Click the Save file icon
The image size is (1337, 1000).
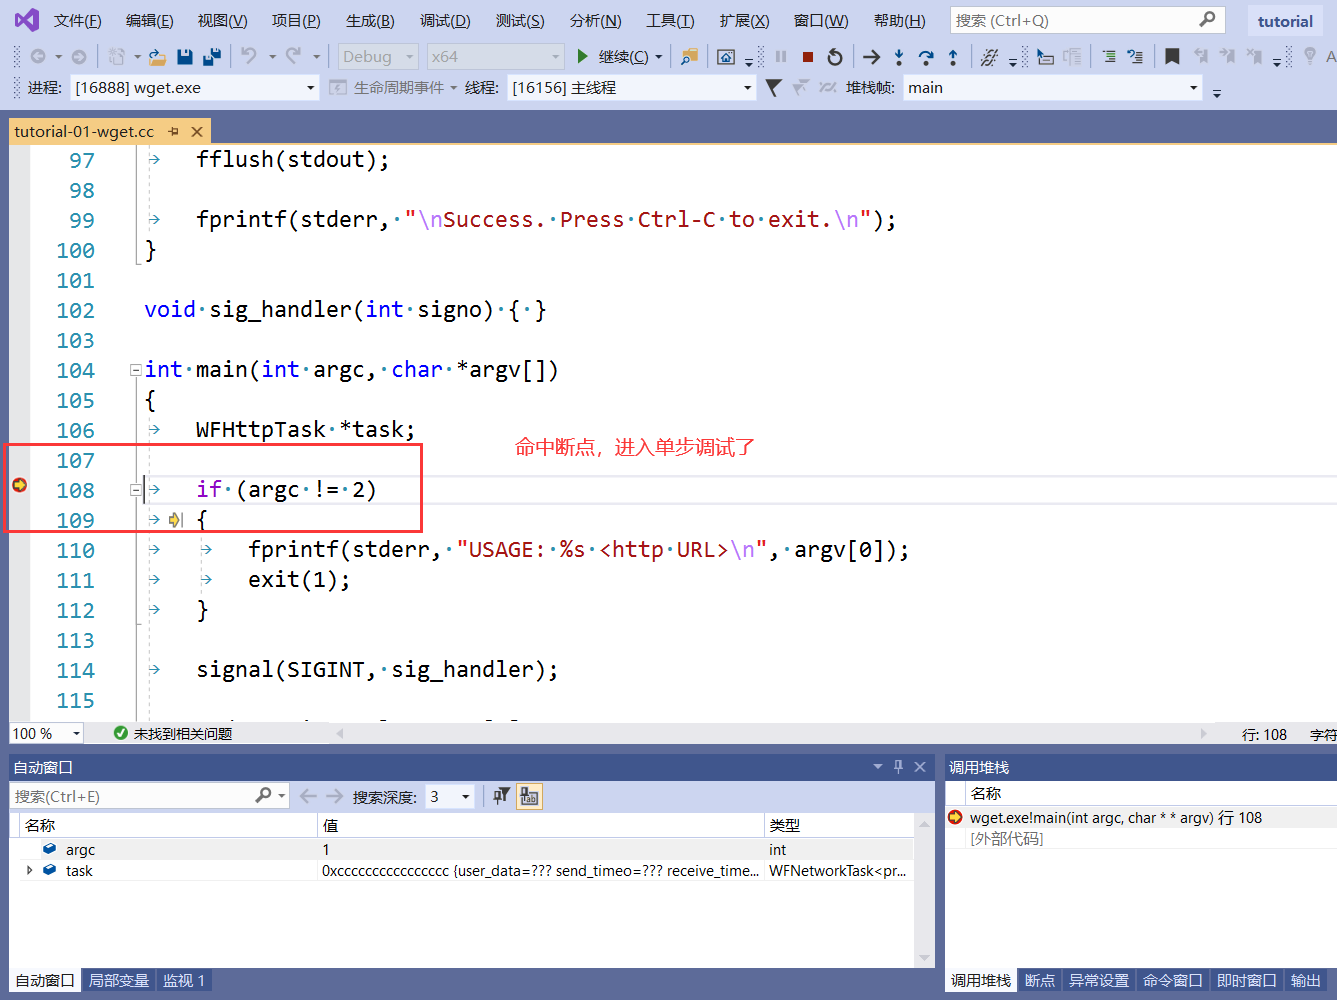185,57
